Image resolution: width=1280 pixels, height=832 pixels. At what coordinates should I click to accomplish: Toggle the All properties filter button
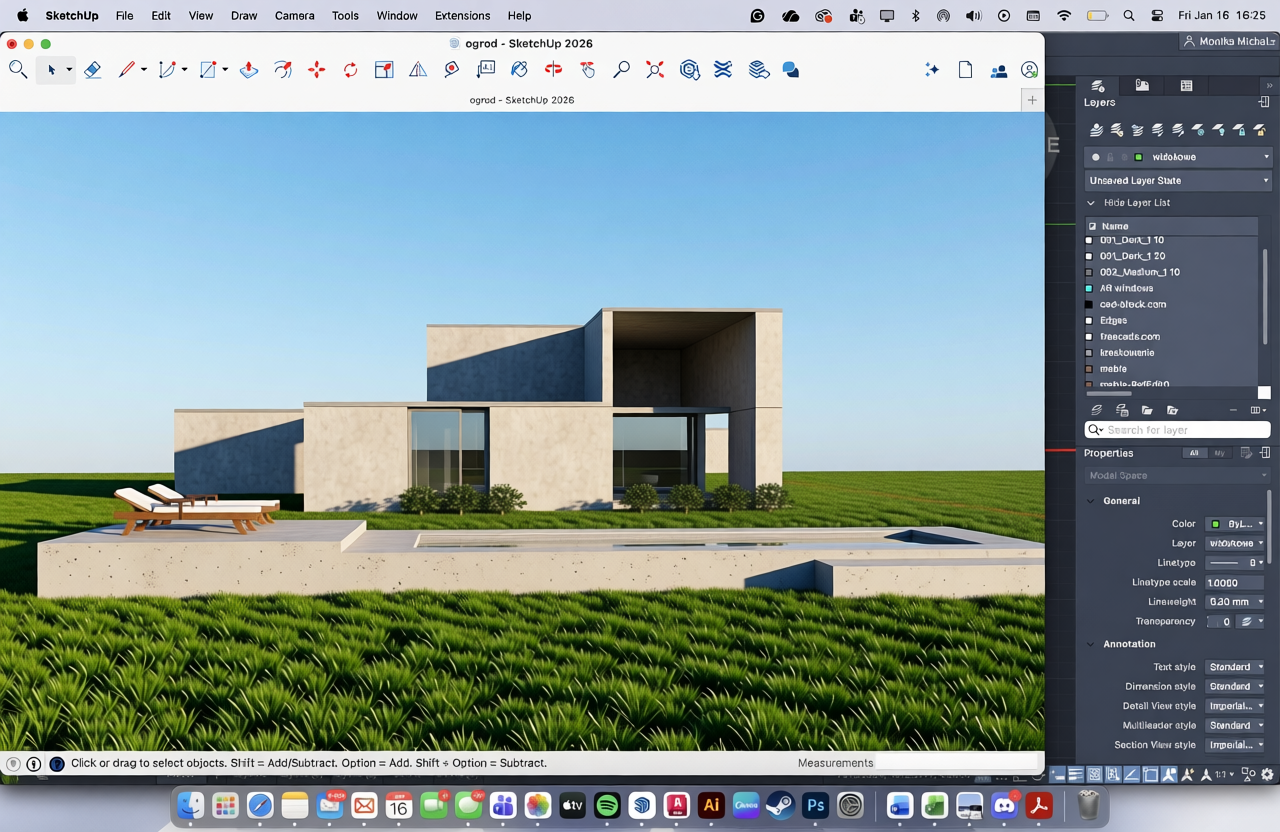[x=1193, y=453]
